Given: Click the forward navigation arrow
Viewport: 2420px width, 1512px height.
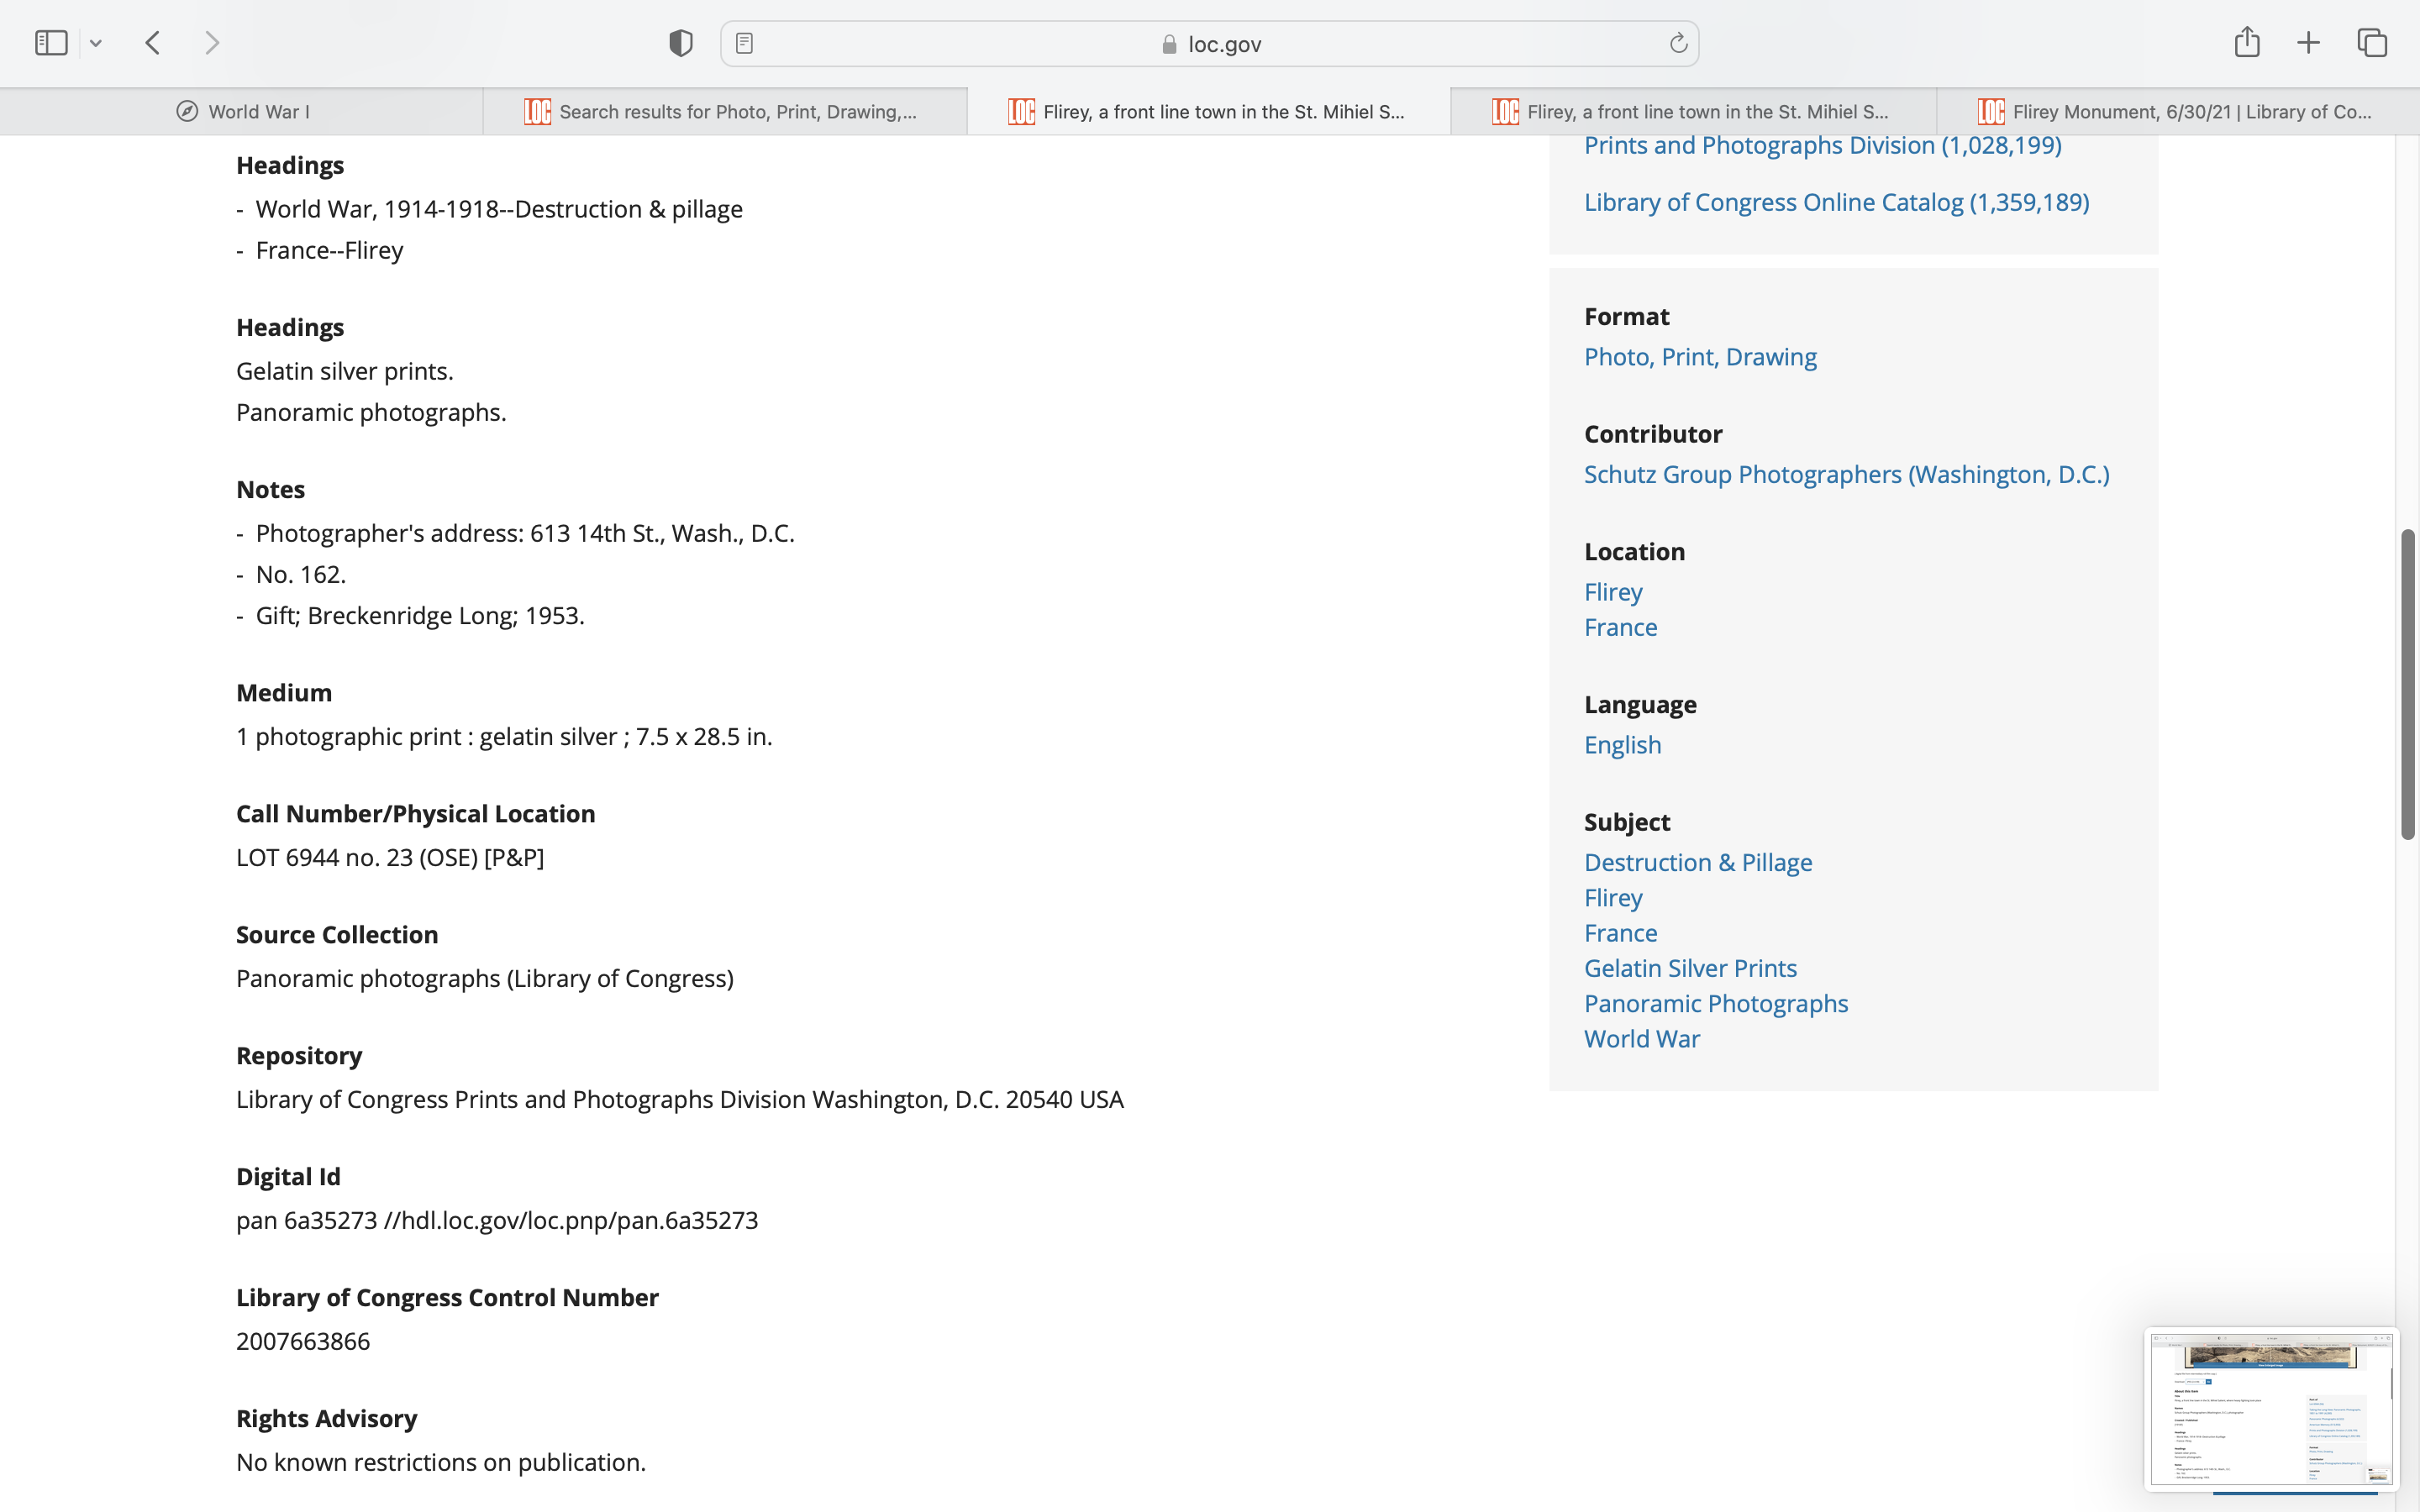Looking at the screenshot, I should 212,43.
